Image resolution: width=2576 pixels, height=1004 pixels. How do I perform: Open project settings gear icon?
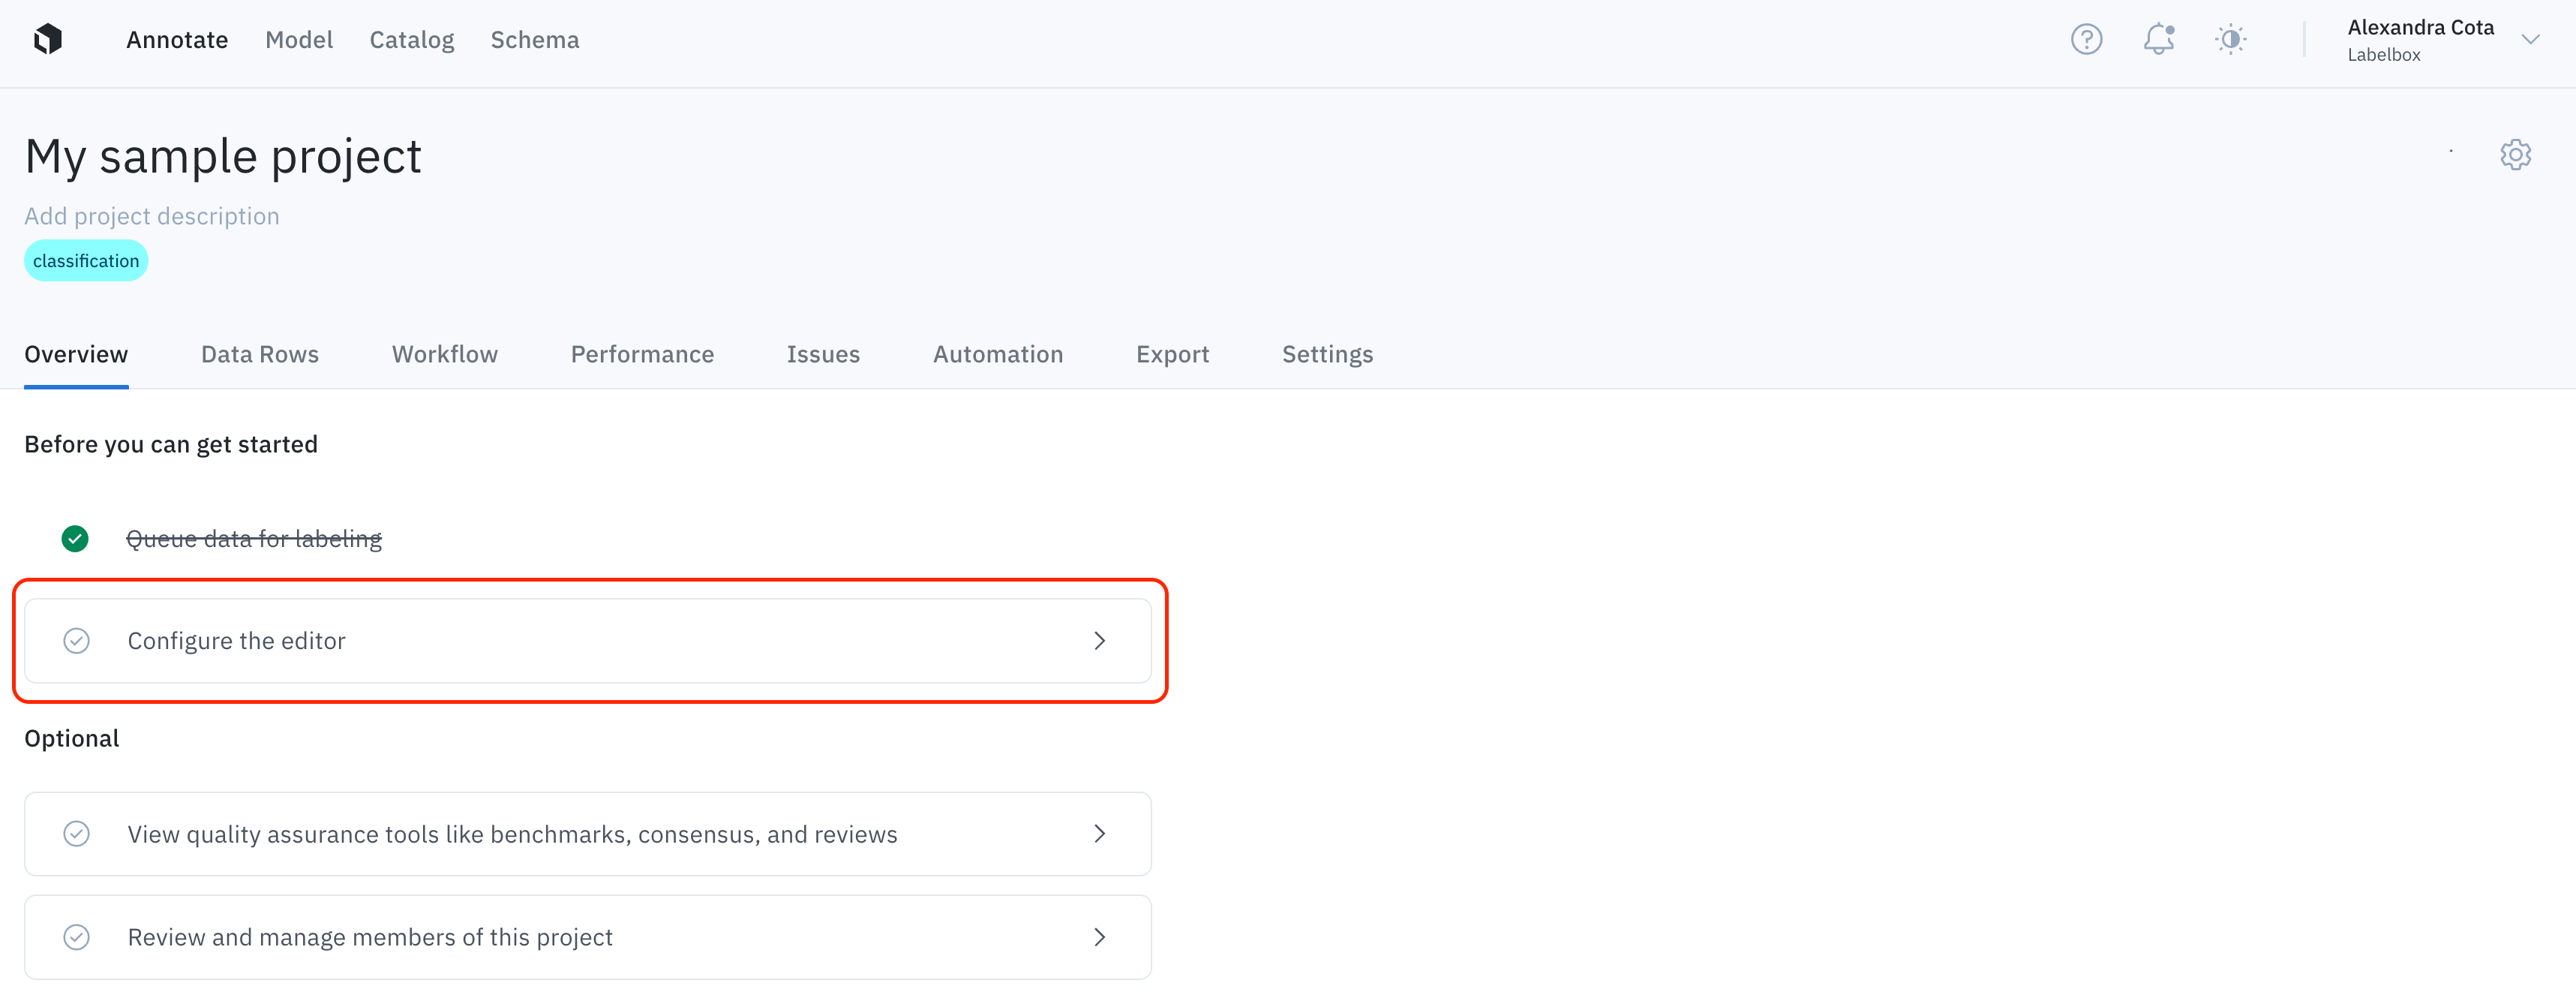tap(2515, 155)
